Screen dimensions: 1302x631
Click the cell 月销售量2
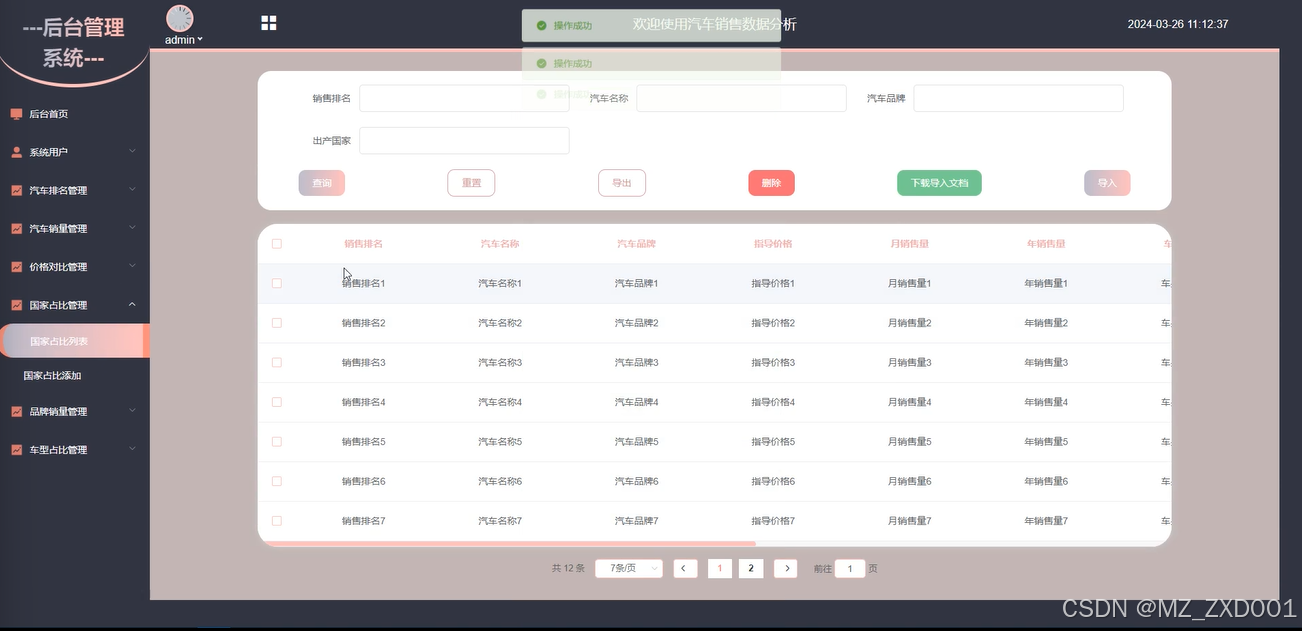[909, 323]
